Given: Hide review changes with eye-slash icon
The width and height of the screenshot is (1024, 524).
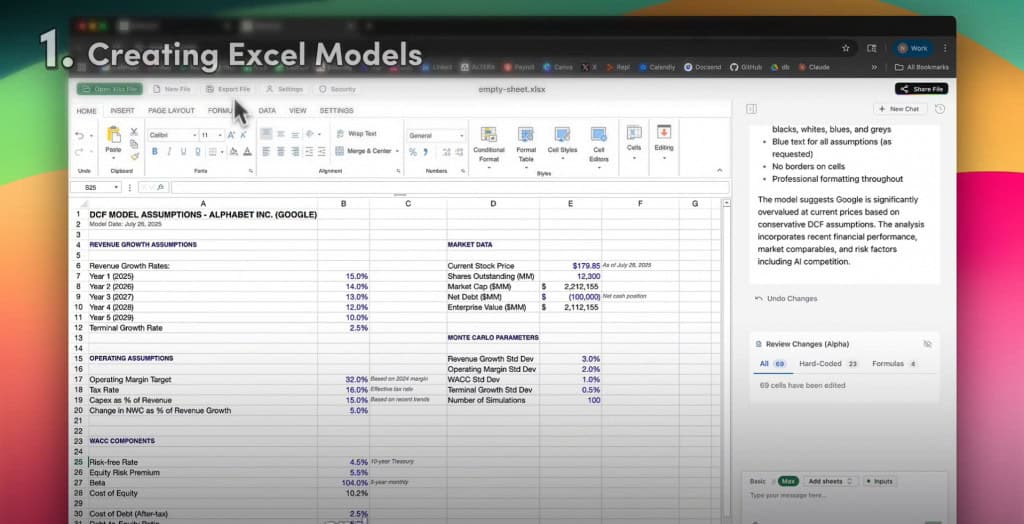Looking at the screenshot, I should point(927,344).
